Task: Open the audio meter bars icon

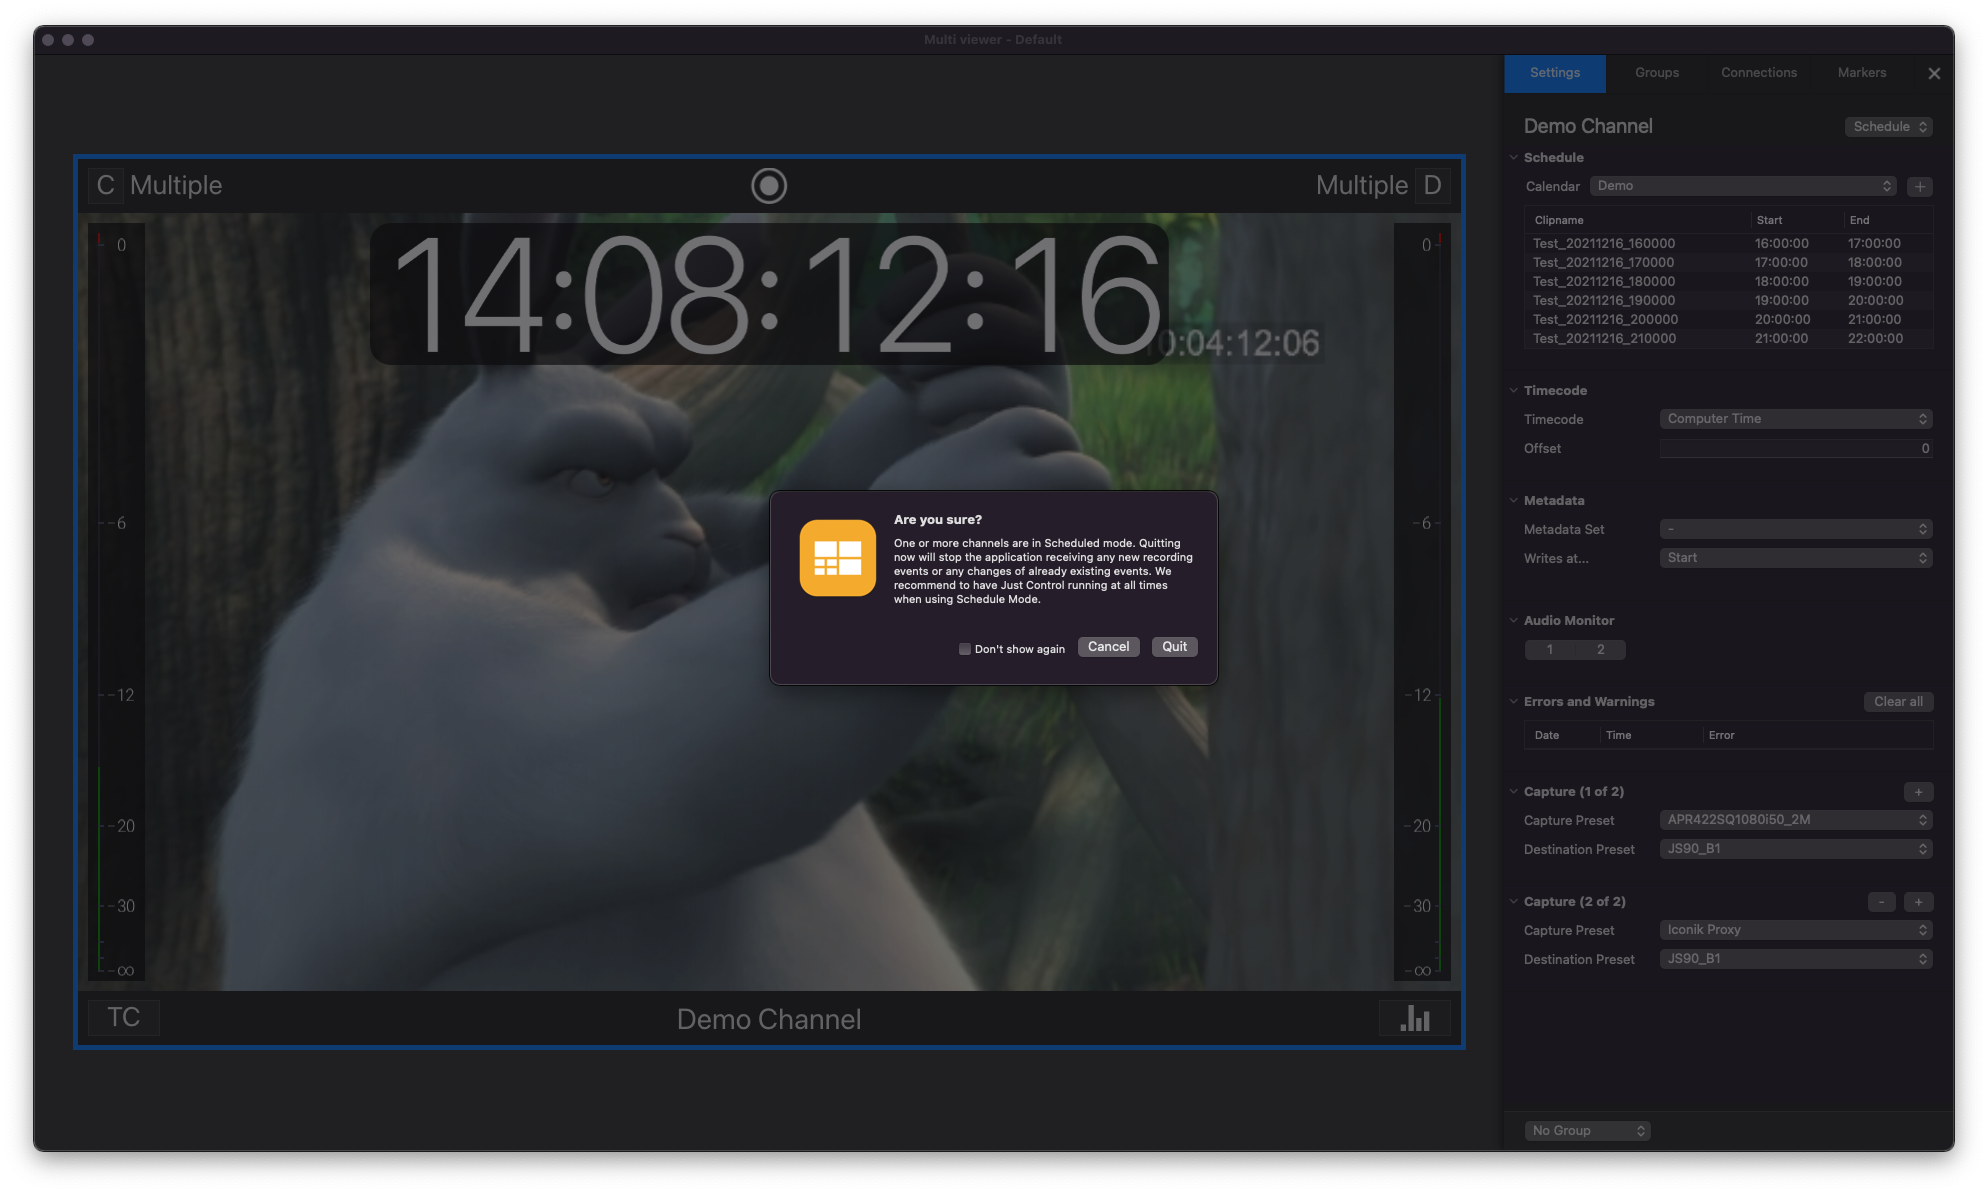Action: (1414, 1018)
